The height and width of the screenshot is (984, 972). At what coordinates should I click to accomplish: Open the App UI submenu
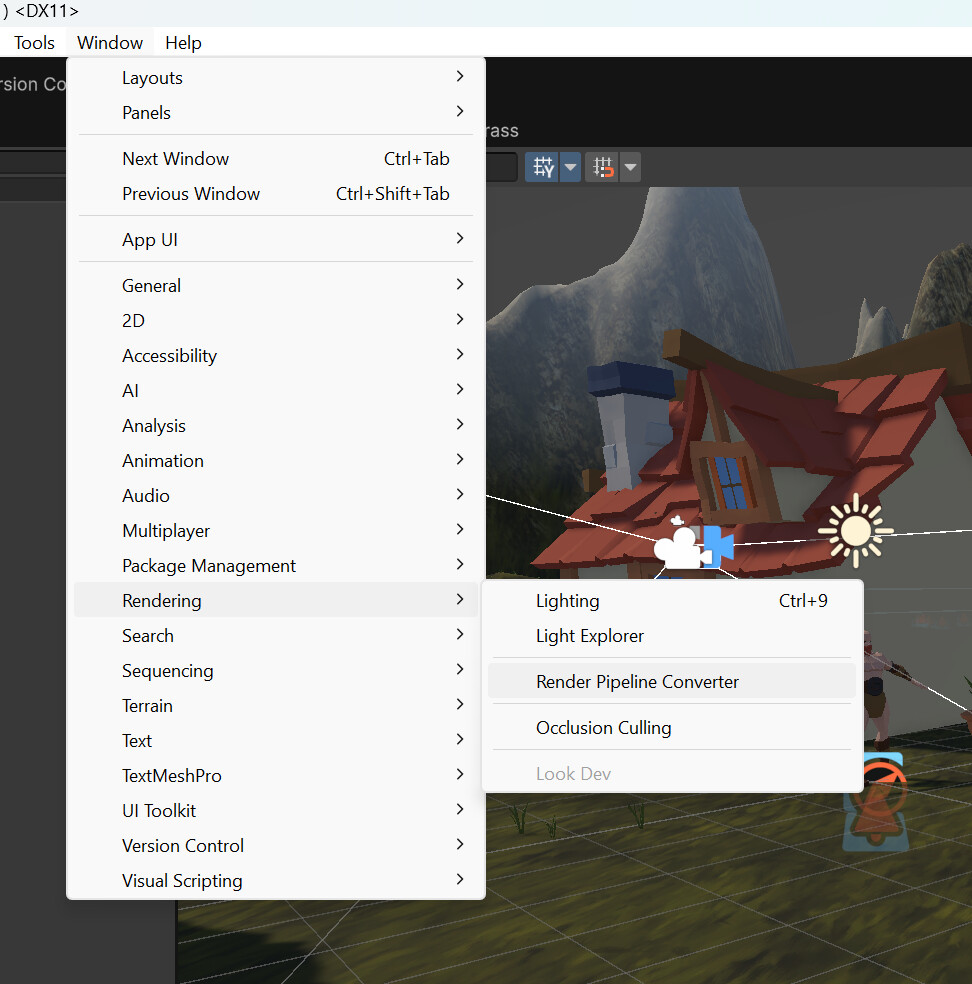tap(276, 240)
